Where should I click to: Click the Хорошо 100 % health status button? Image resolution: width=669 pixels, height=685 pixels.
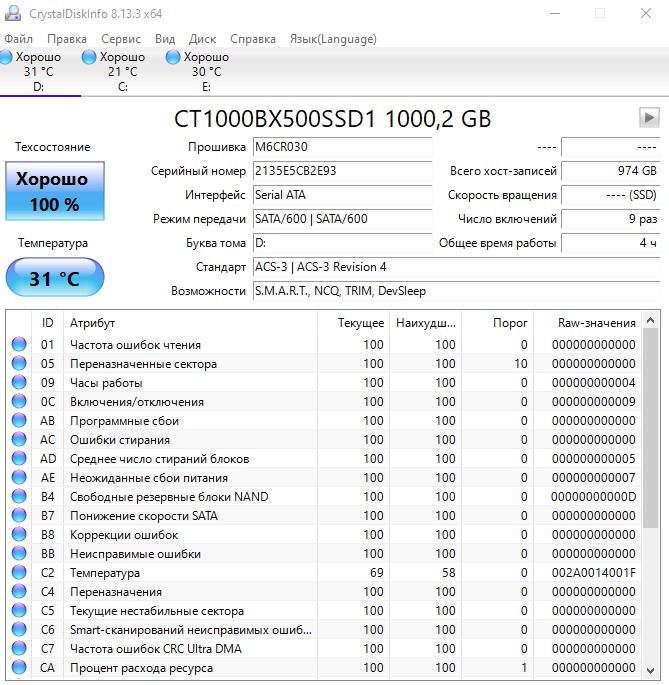coord(55,191)
